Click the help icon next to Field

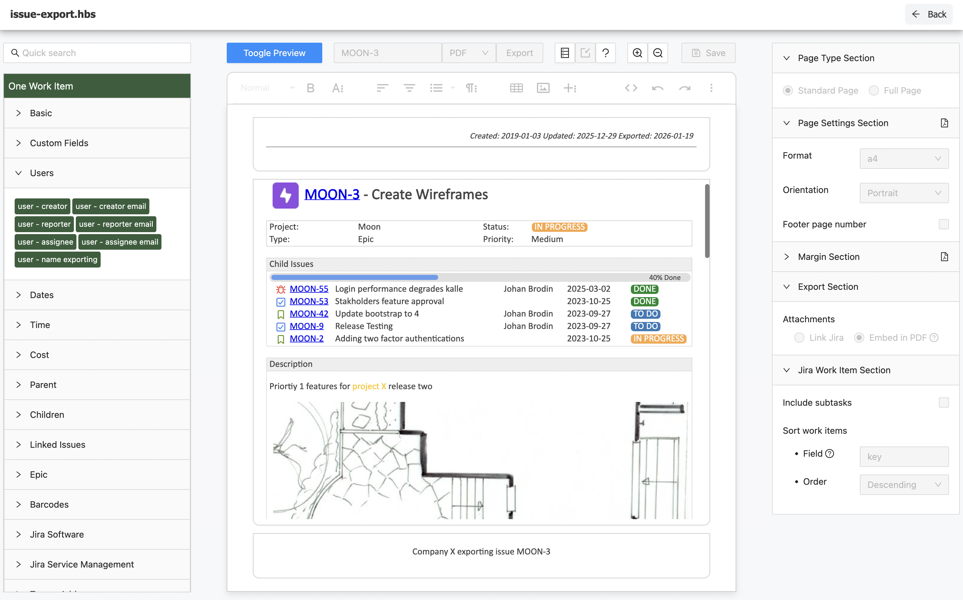tap(830, 454)
